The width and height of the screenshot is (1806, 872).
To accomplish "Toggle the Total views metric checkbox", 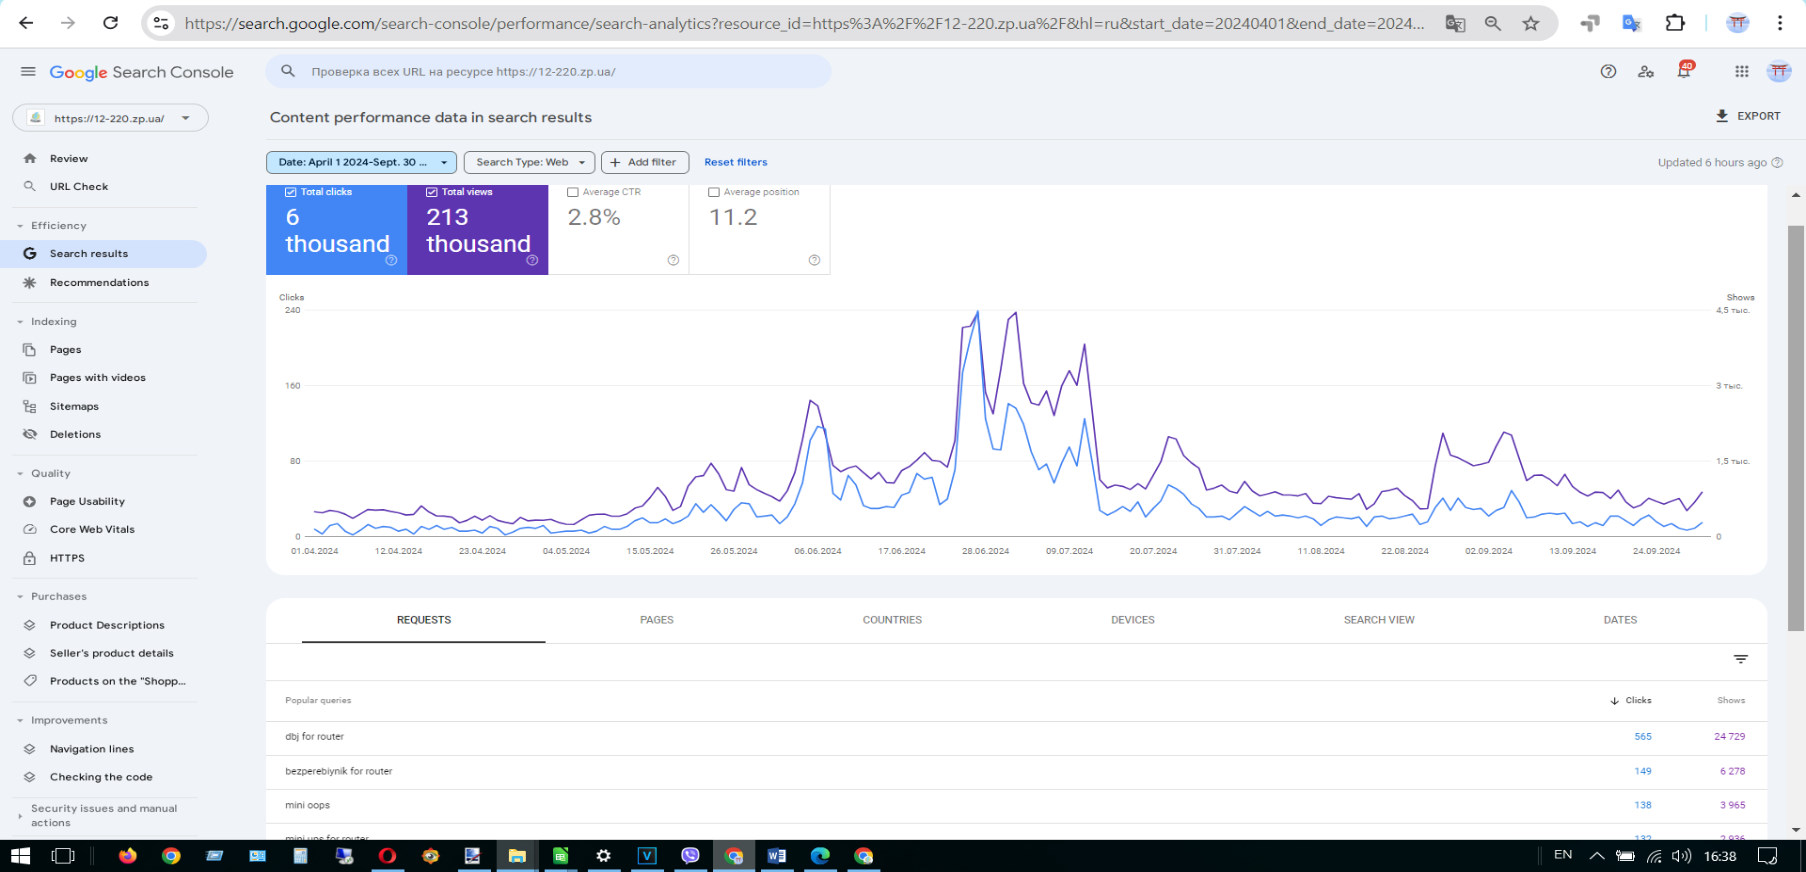I will coord(432,192).
